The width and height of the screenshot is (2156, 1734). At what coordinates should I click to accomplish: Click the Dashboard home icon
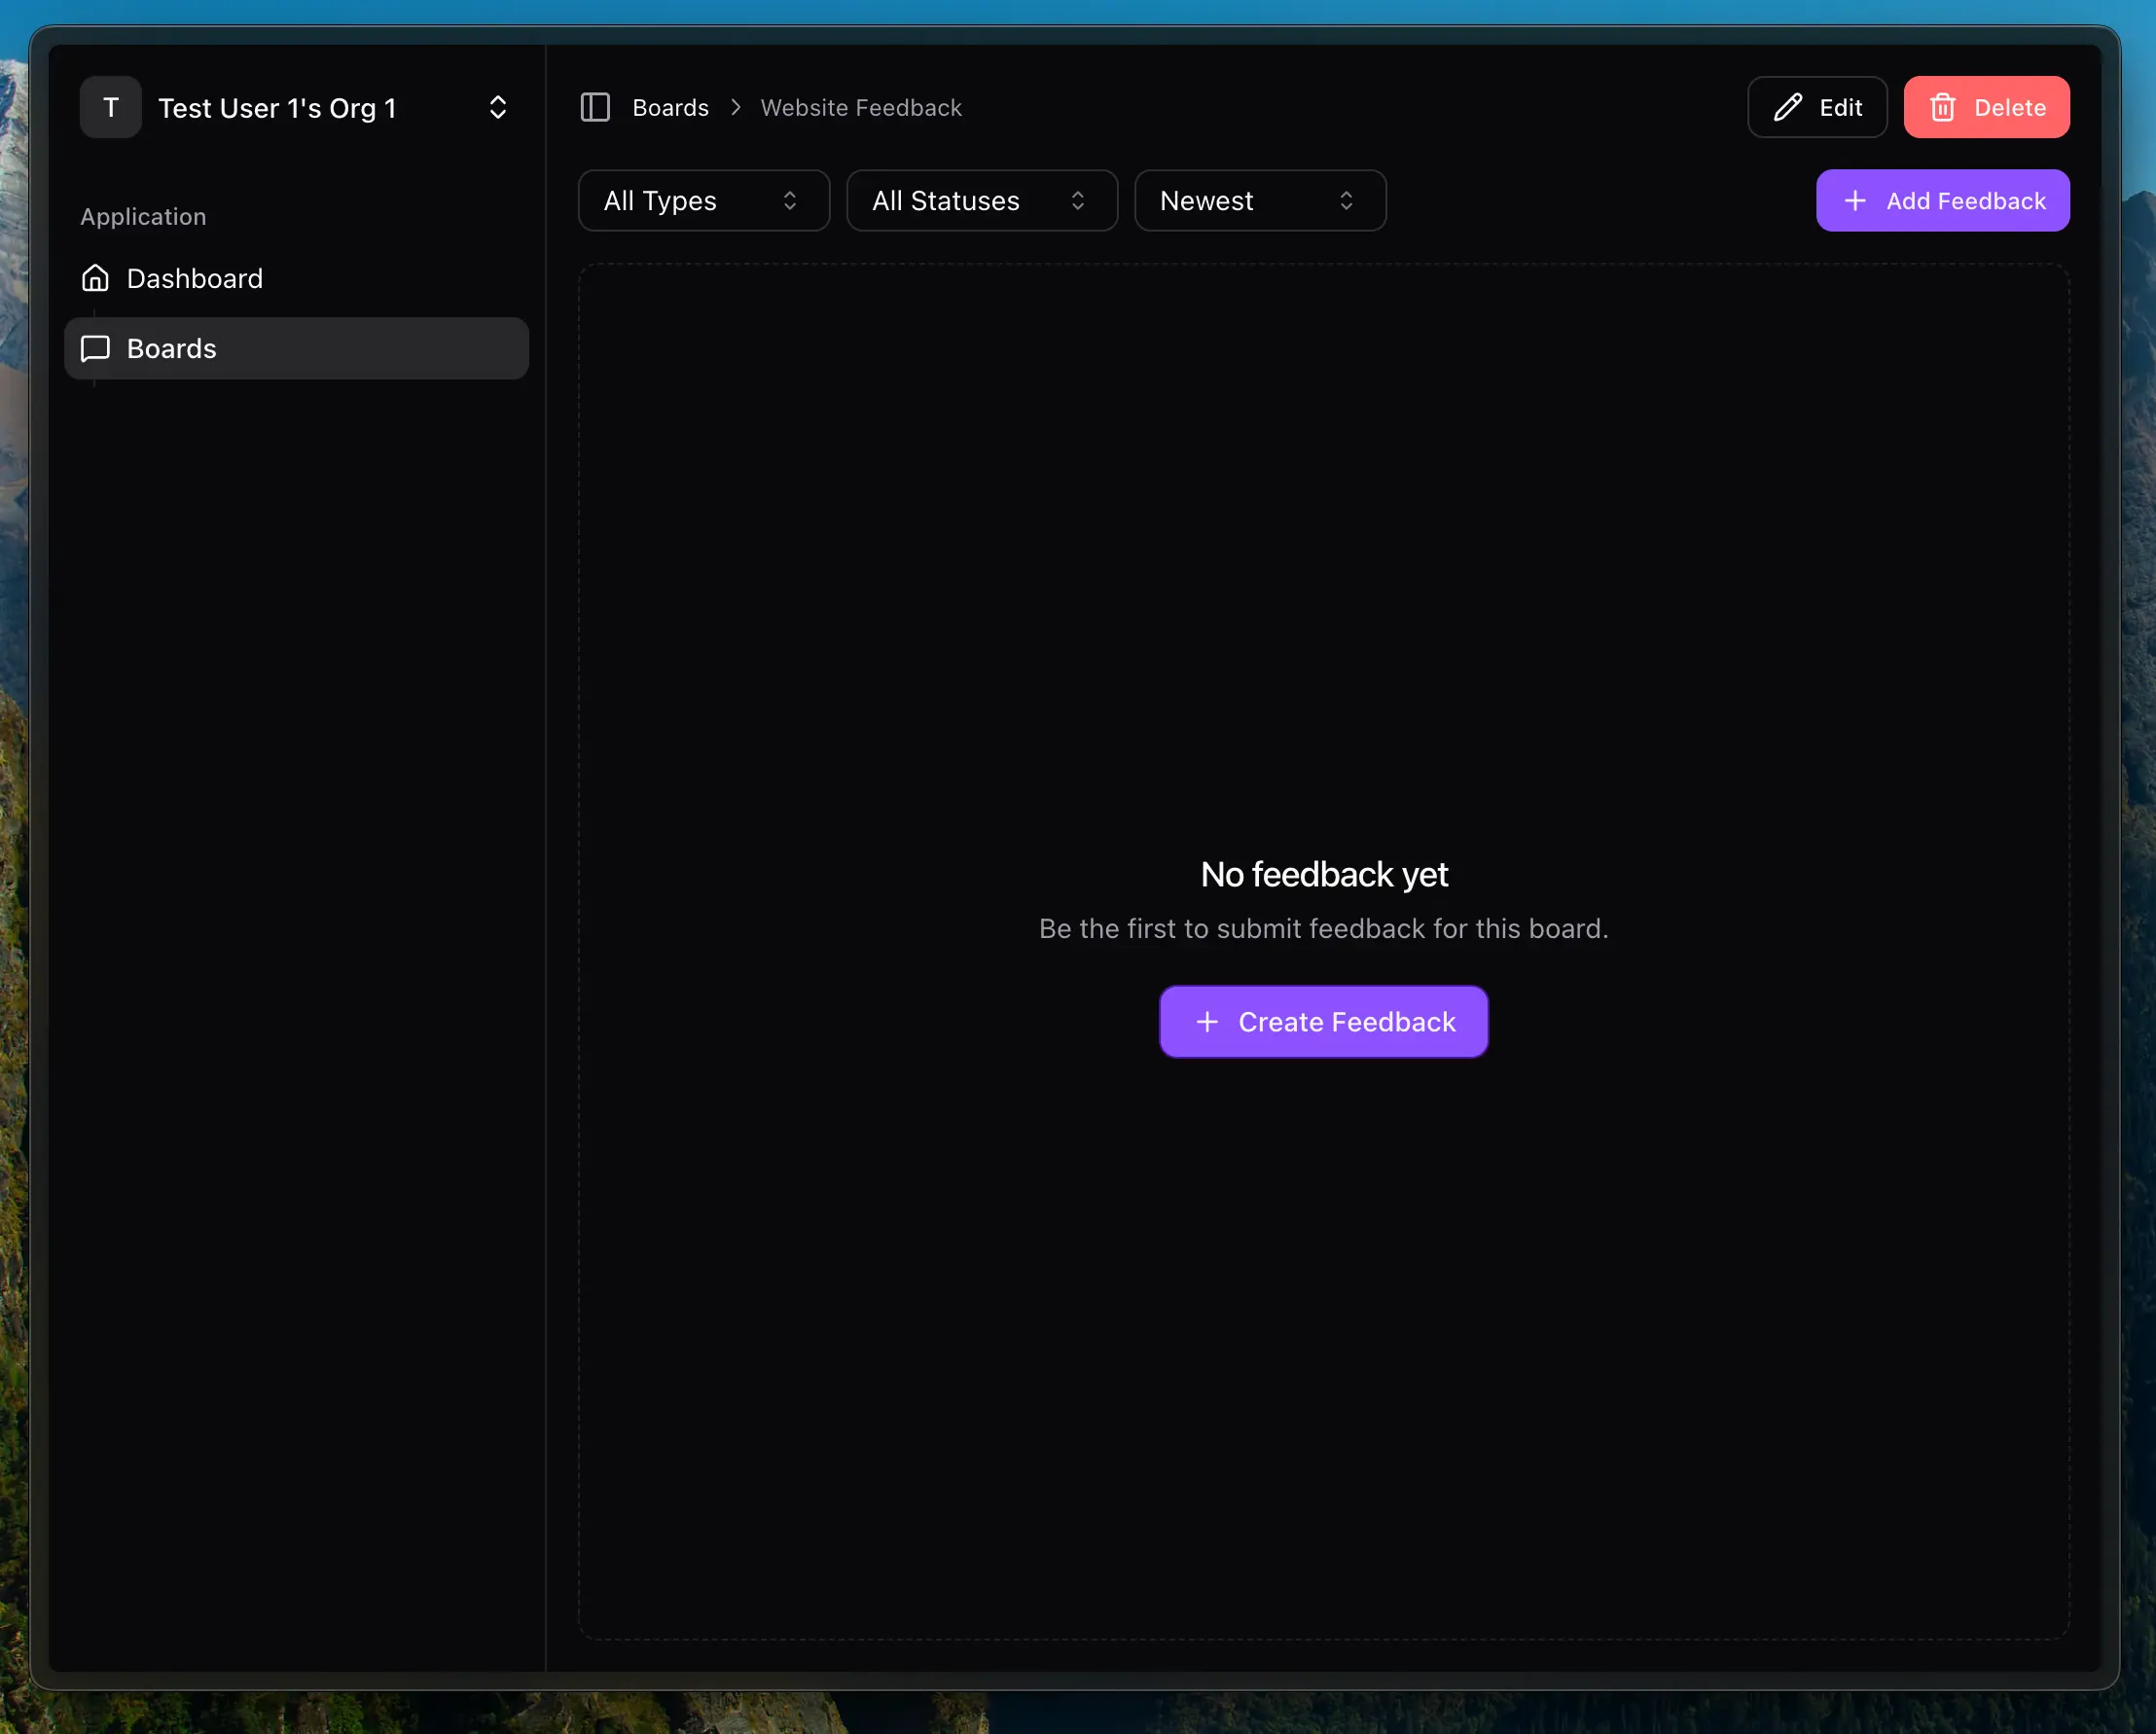click(x=95, y=278)
